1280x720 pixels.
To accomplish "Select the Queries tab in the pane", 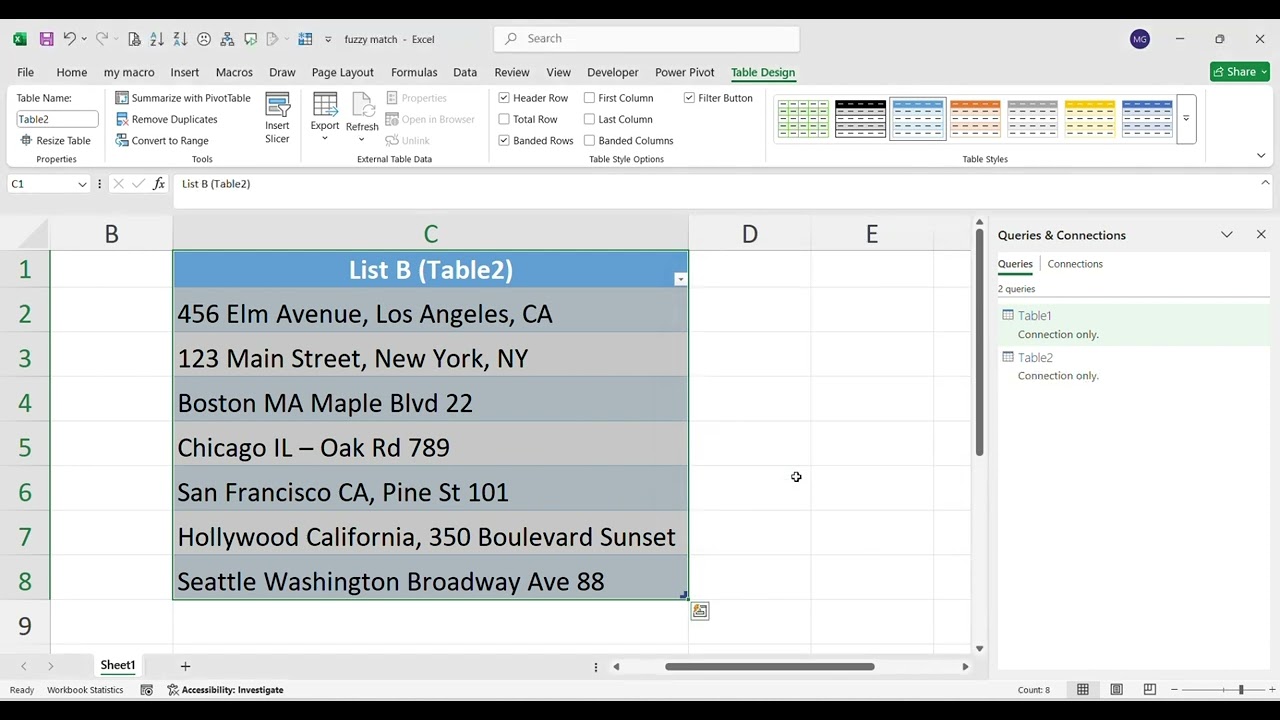I will [1015, 264].
